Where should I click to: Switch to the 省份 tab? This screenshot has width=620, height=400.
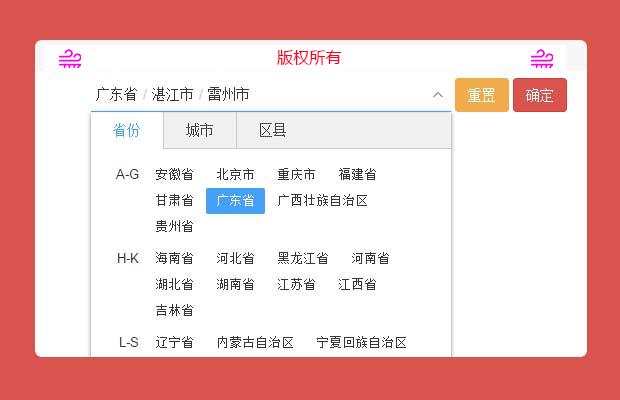126,131
